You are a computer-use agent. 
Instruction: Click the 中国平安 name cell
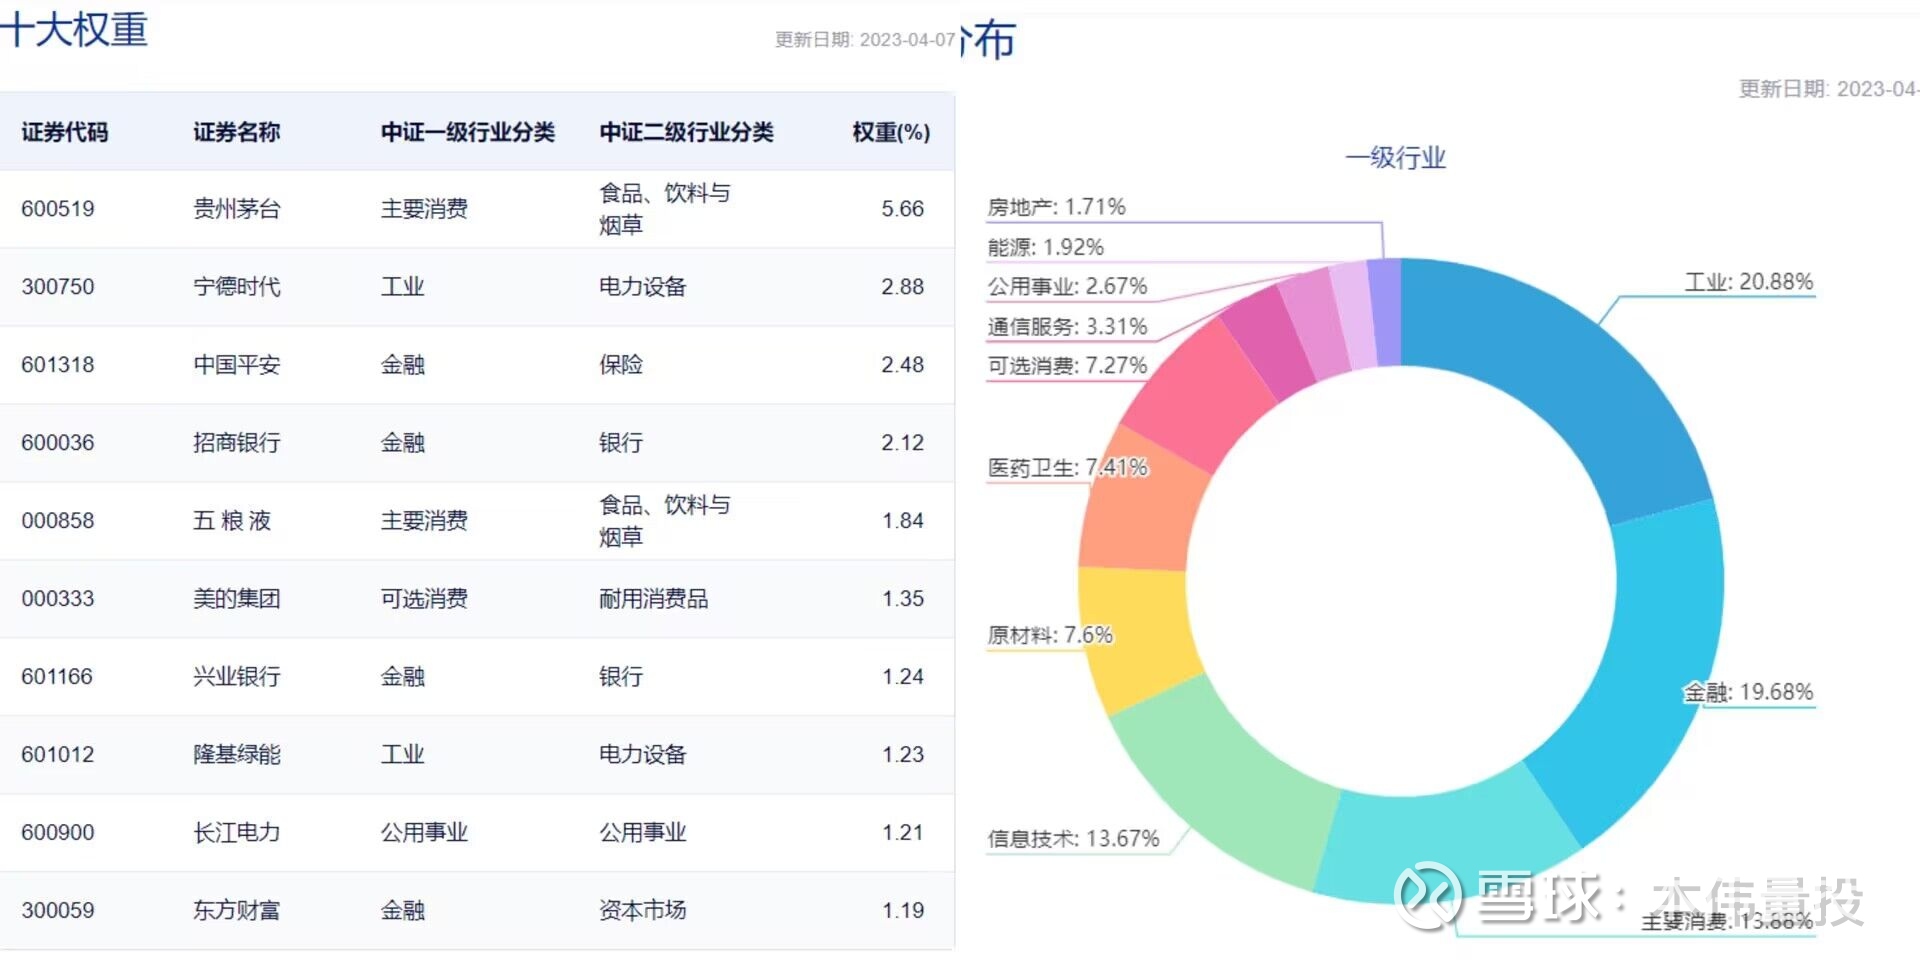(x=237, y=365)
